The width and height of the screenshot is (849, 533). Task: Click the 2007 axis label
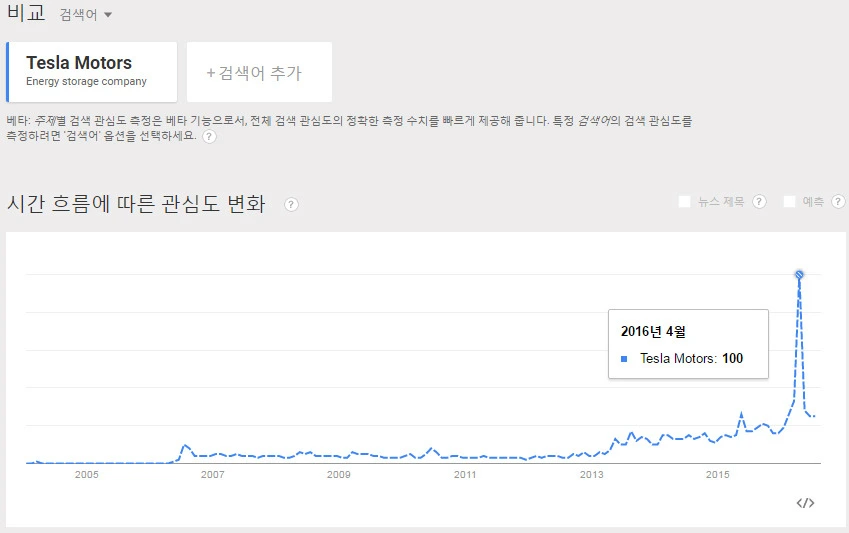(x=213, y=474)
